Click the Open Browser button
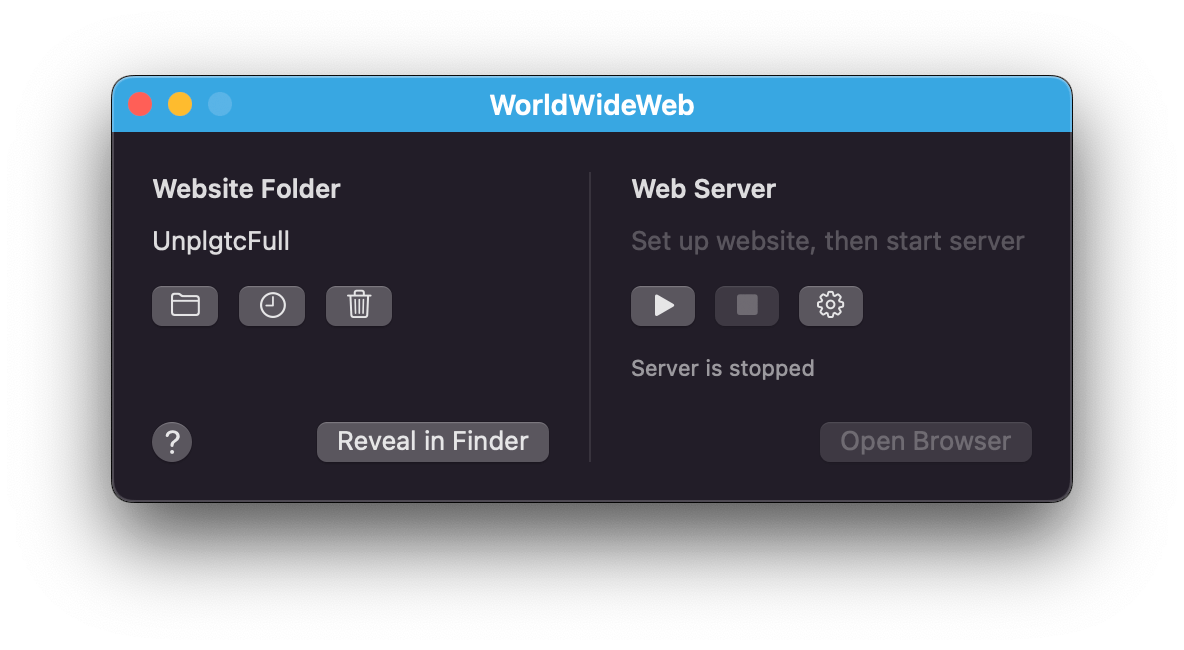This screenshot has width=1184, height=650. pyautogui.click(x=926, y=442)
